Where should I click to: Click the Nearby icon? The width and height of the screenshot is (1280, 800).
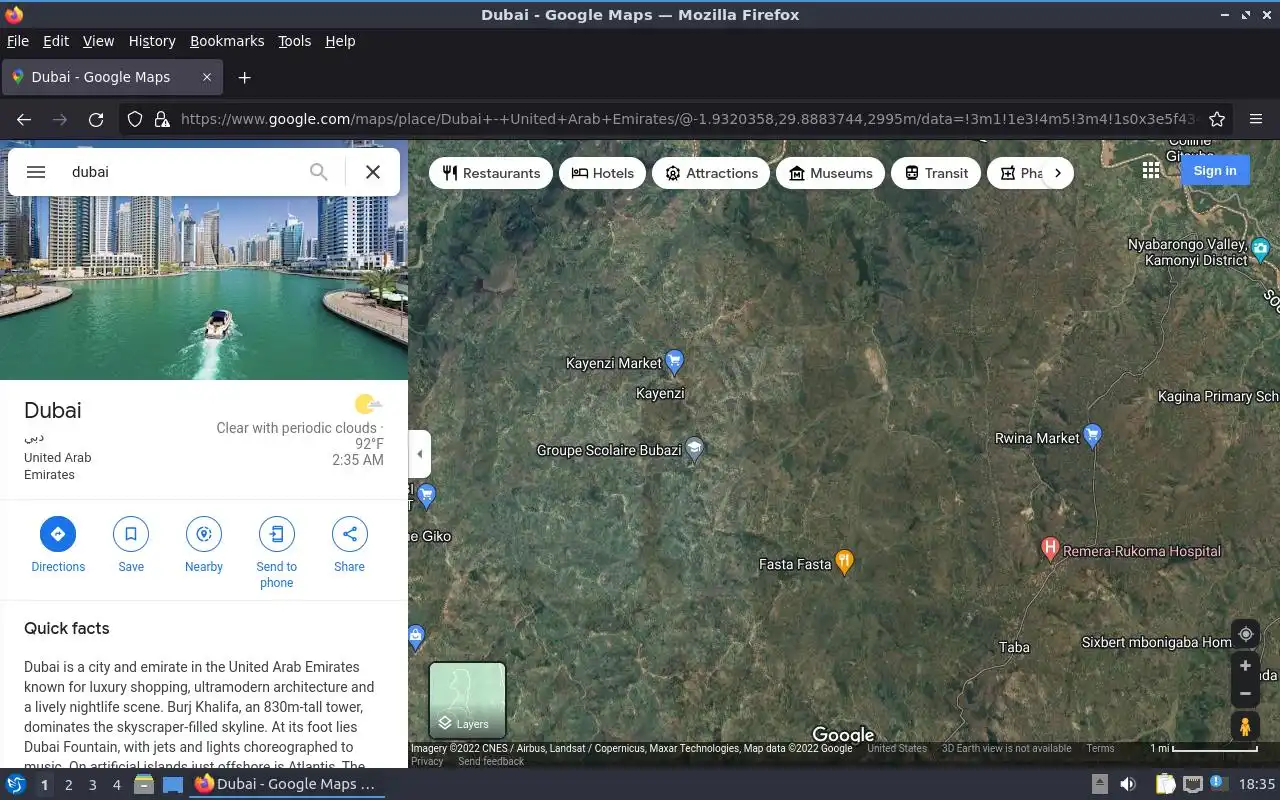(x=204, y=534)
